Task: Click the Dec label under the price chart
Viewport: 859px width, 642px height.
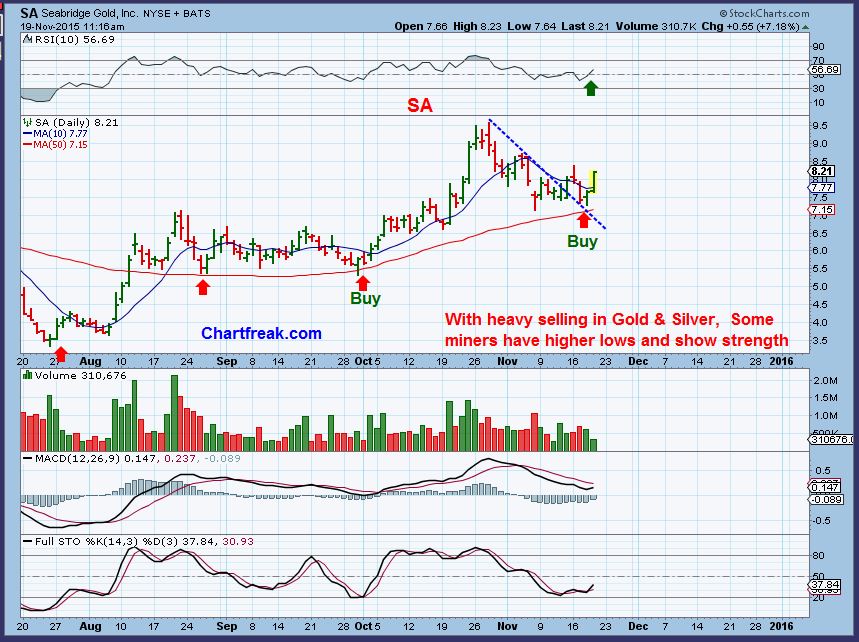Action: point(638,362)
